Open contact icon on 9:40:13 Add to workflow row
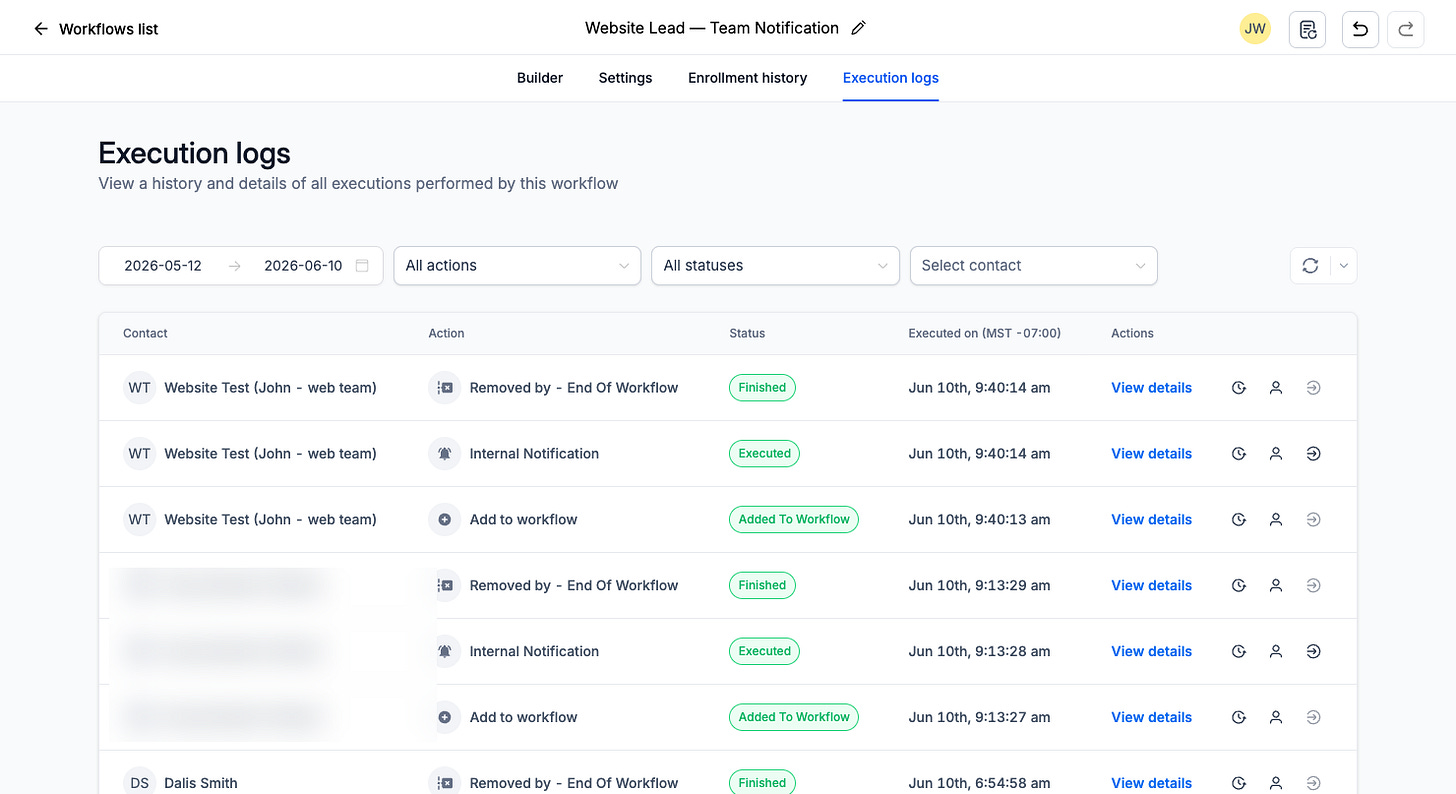 (1276, 520)
